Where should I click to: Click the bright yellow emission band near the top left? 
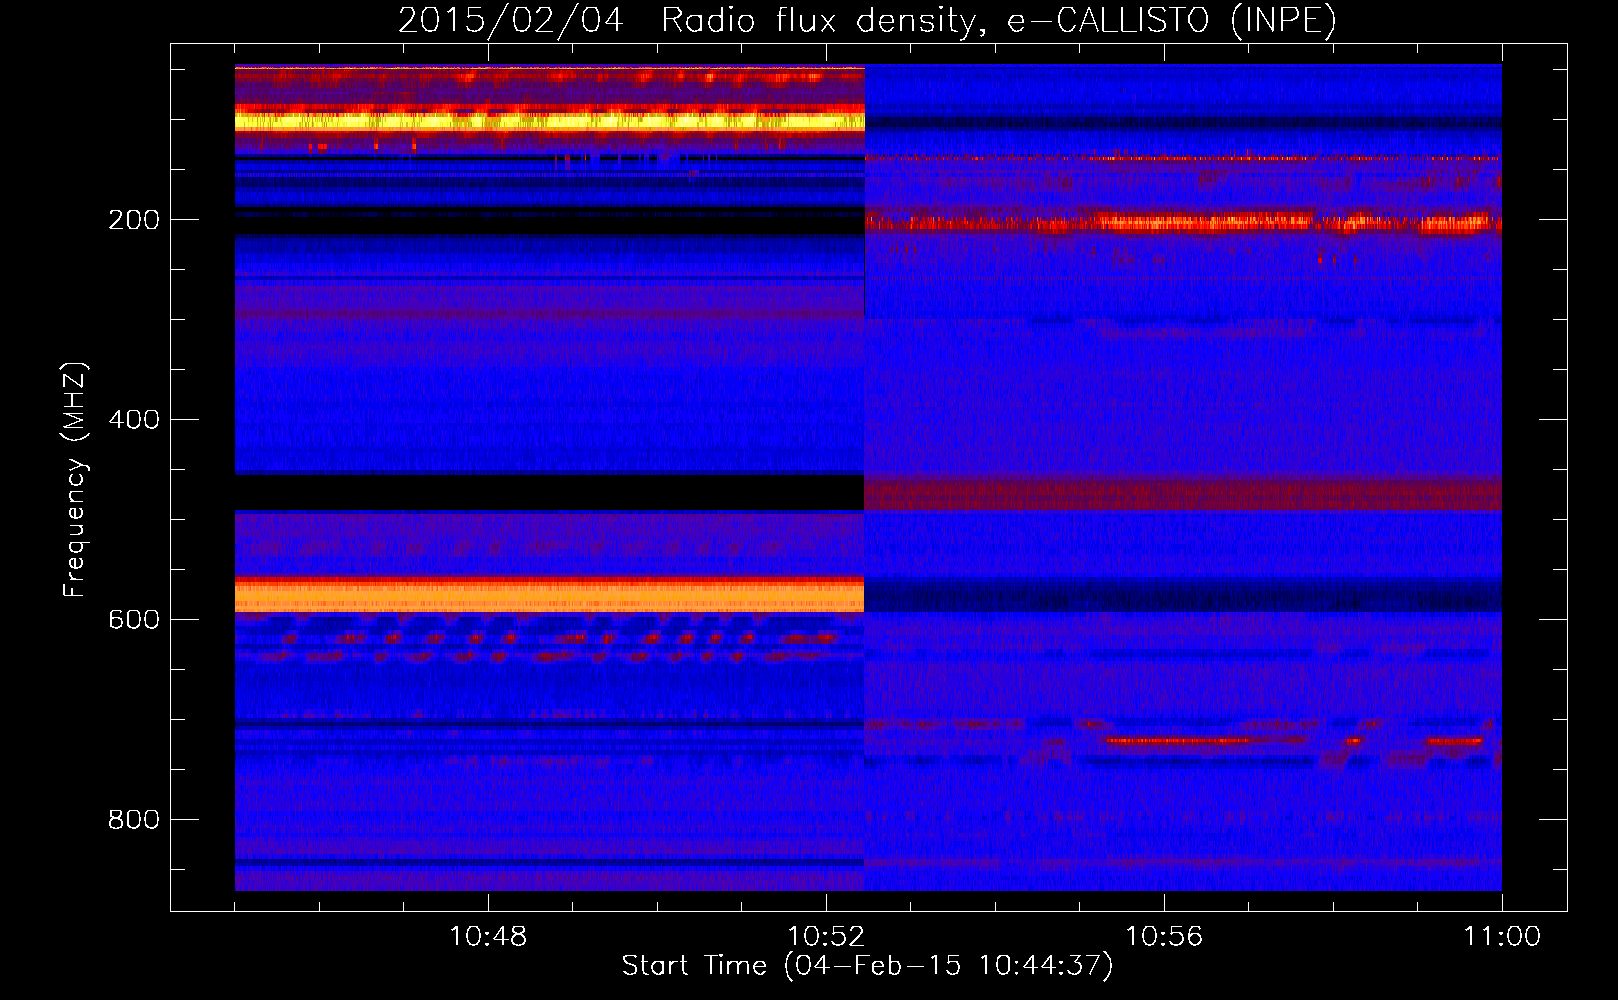point(549,122)
